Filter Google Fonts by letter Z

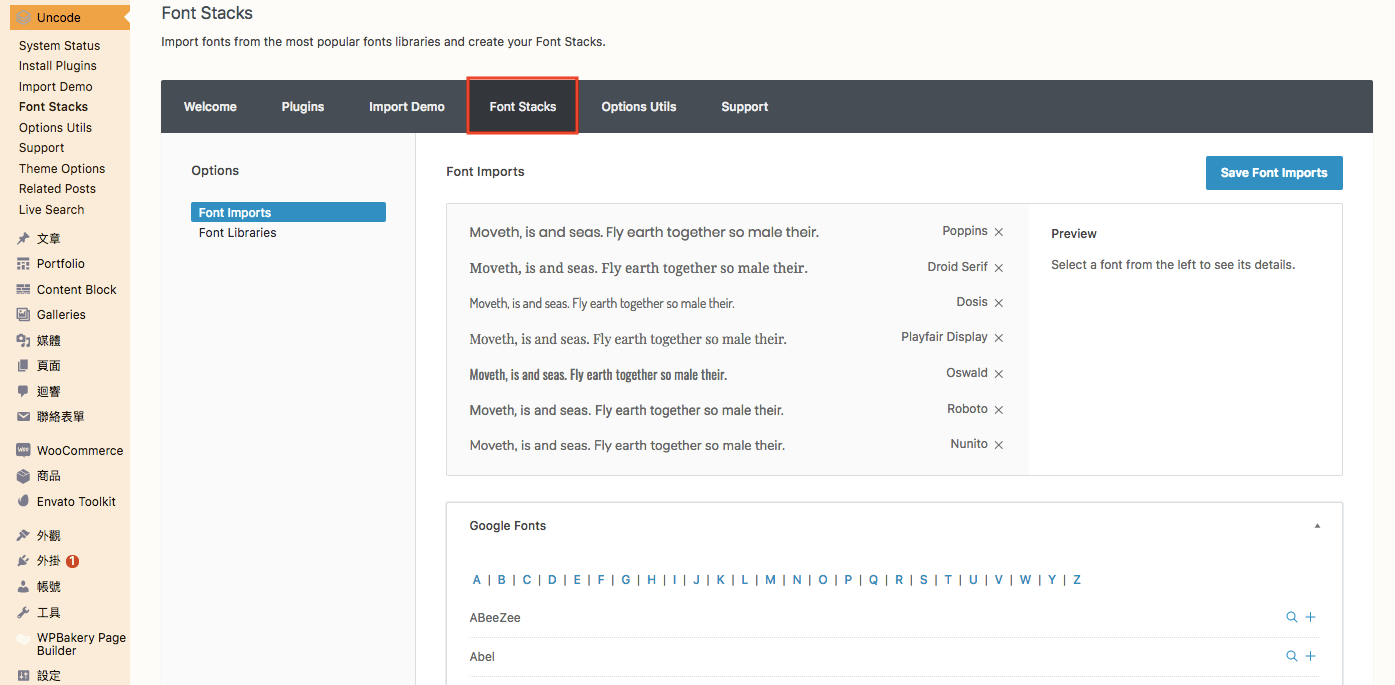1076,580
